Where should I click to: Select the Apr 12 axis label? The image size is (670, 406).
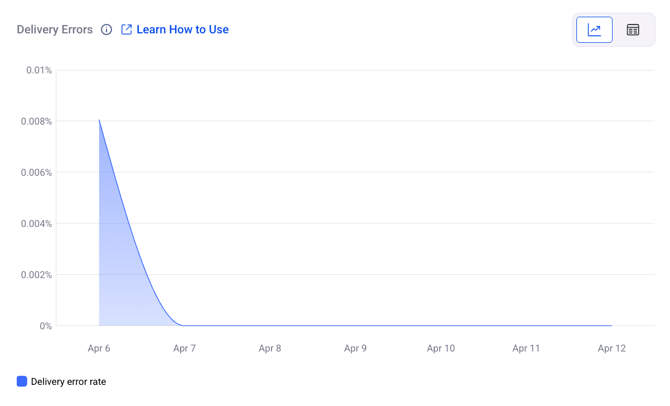coord(611,348)
